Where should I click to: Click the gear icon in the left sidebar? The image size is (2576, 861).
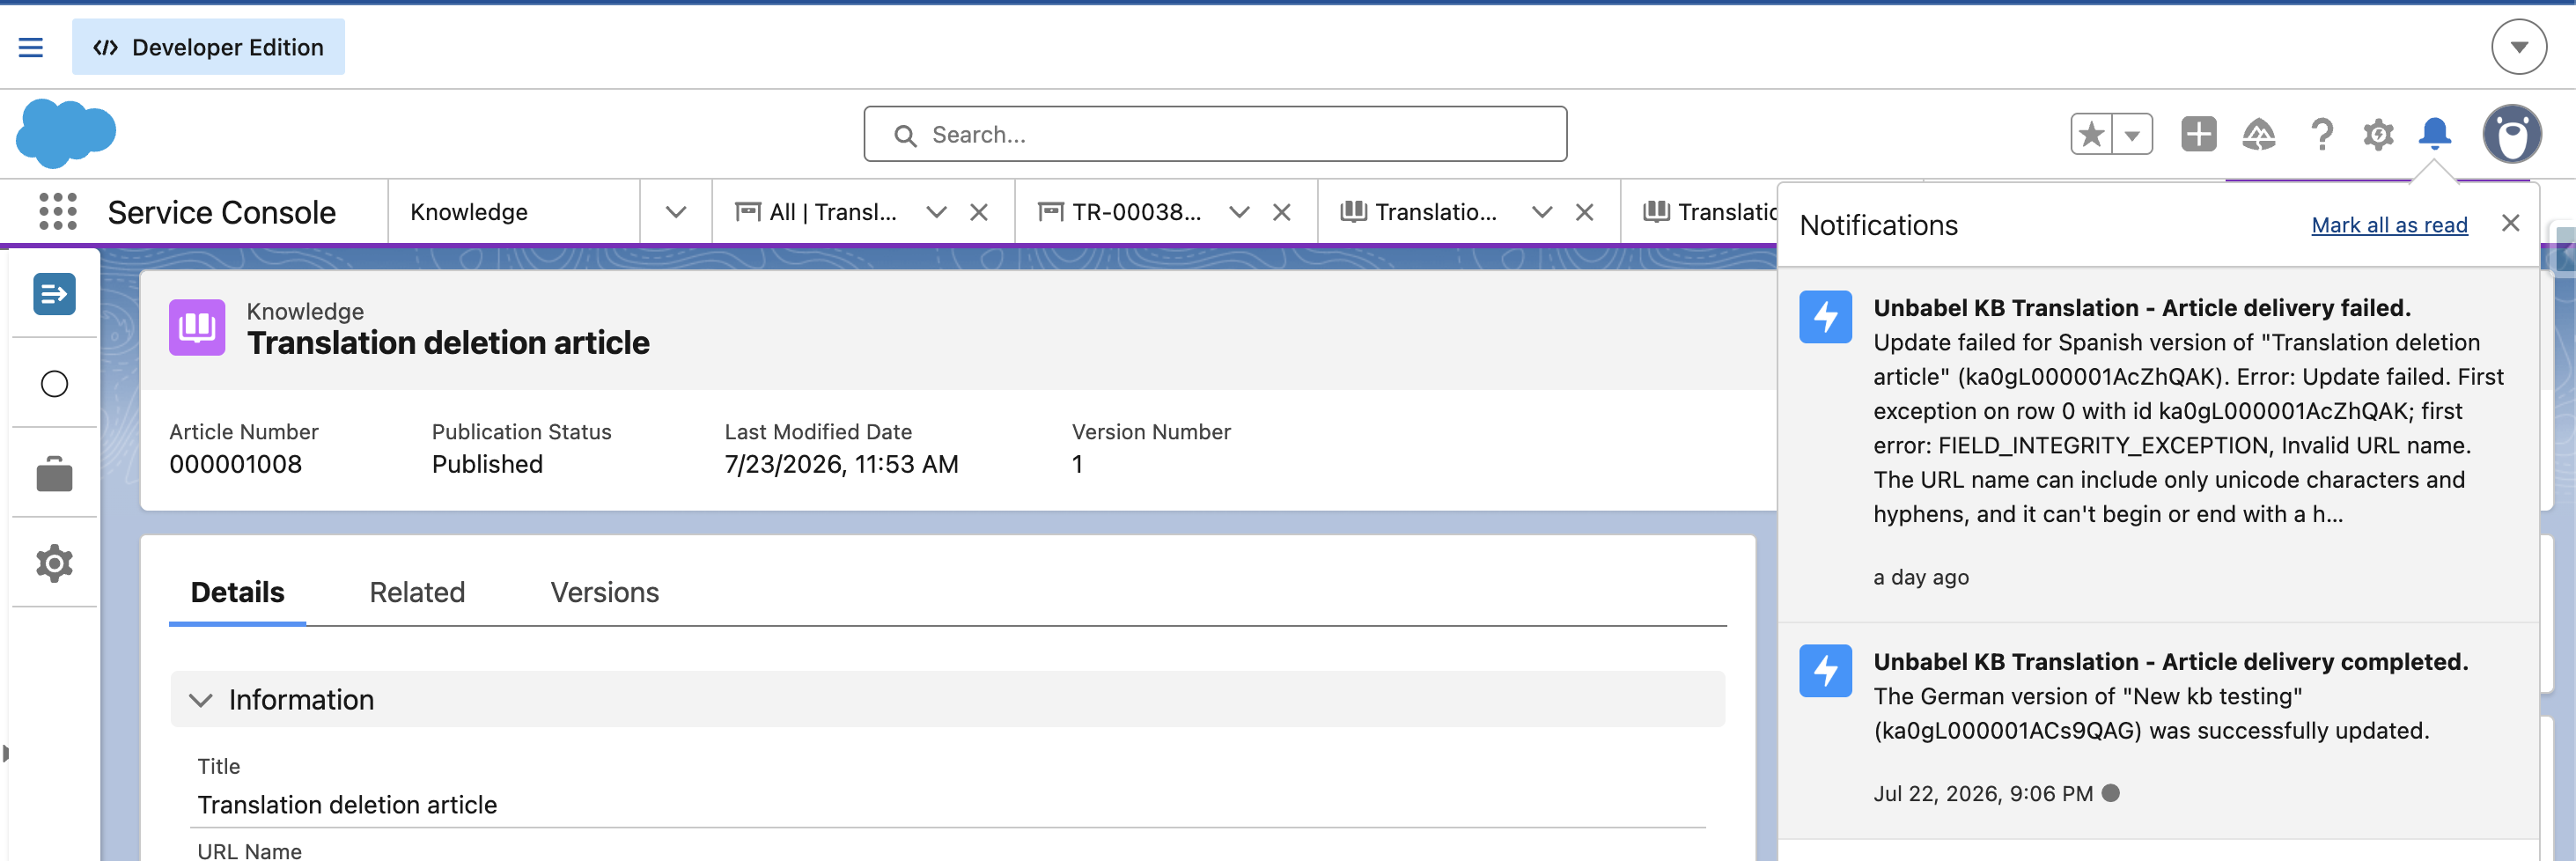point(54,563)
